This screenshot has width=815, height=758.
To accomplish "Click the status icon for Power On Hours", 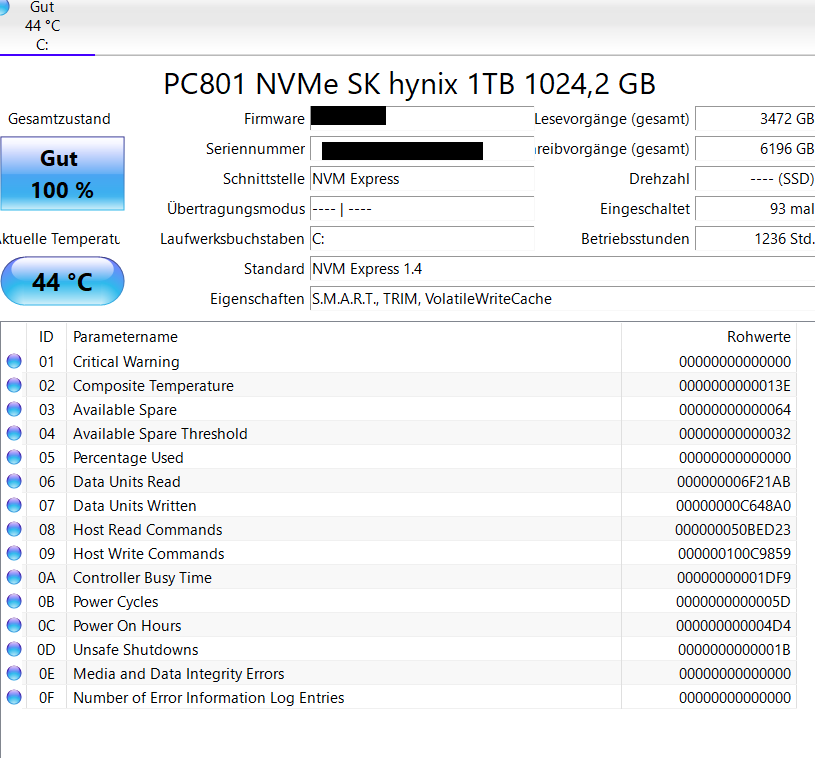I will coord(14,625).
